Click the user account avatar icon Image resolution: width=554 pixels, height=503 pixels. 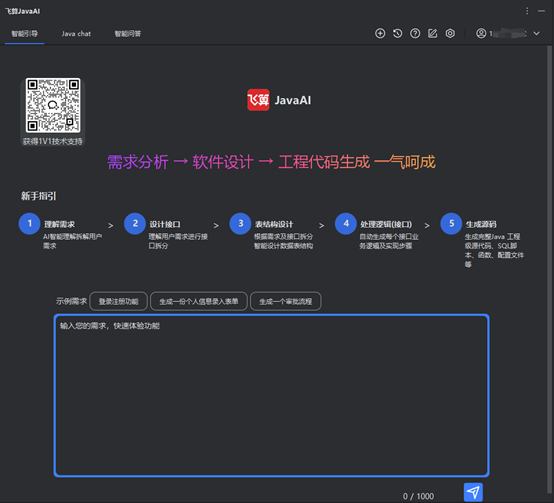[481, 34]
